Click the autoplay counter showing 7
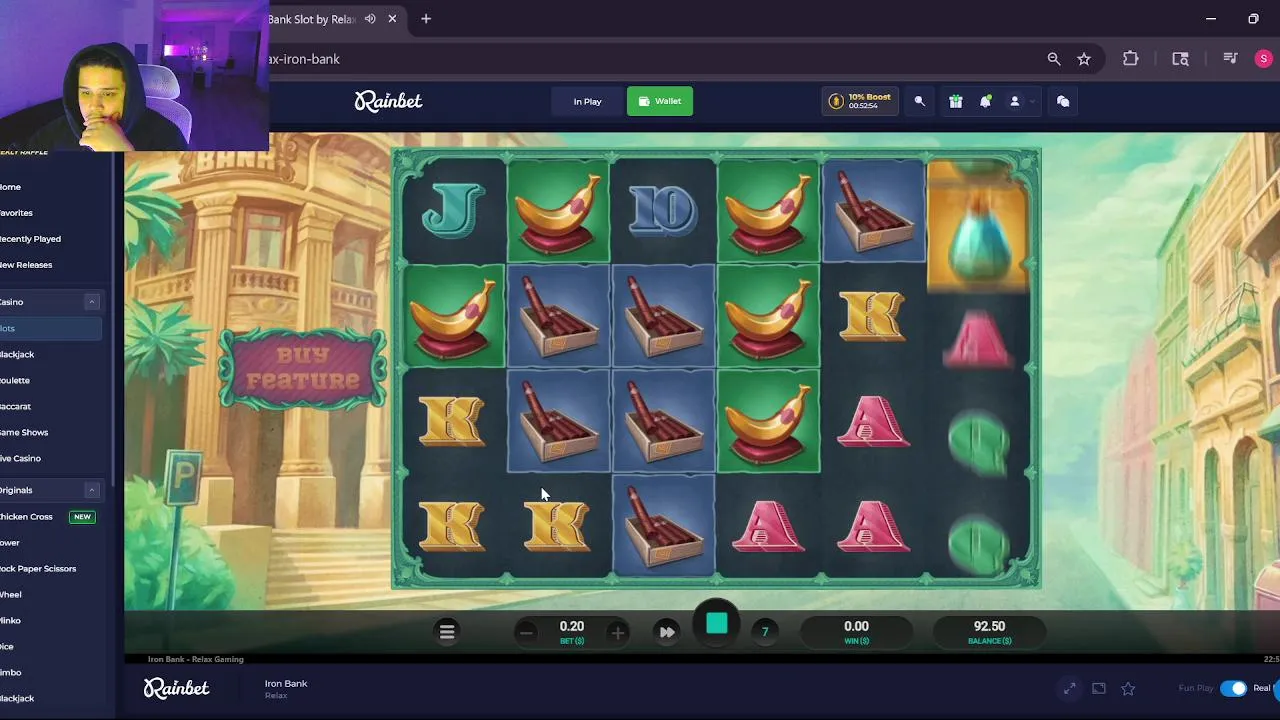Image resolution: width=1280 pixels, height=720 pixels. (x=765, y=632)
